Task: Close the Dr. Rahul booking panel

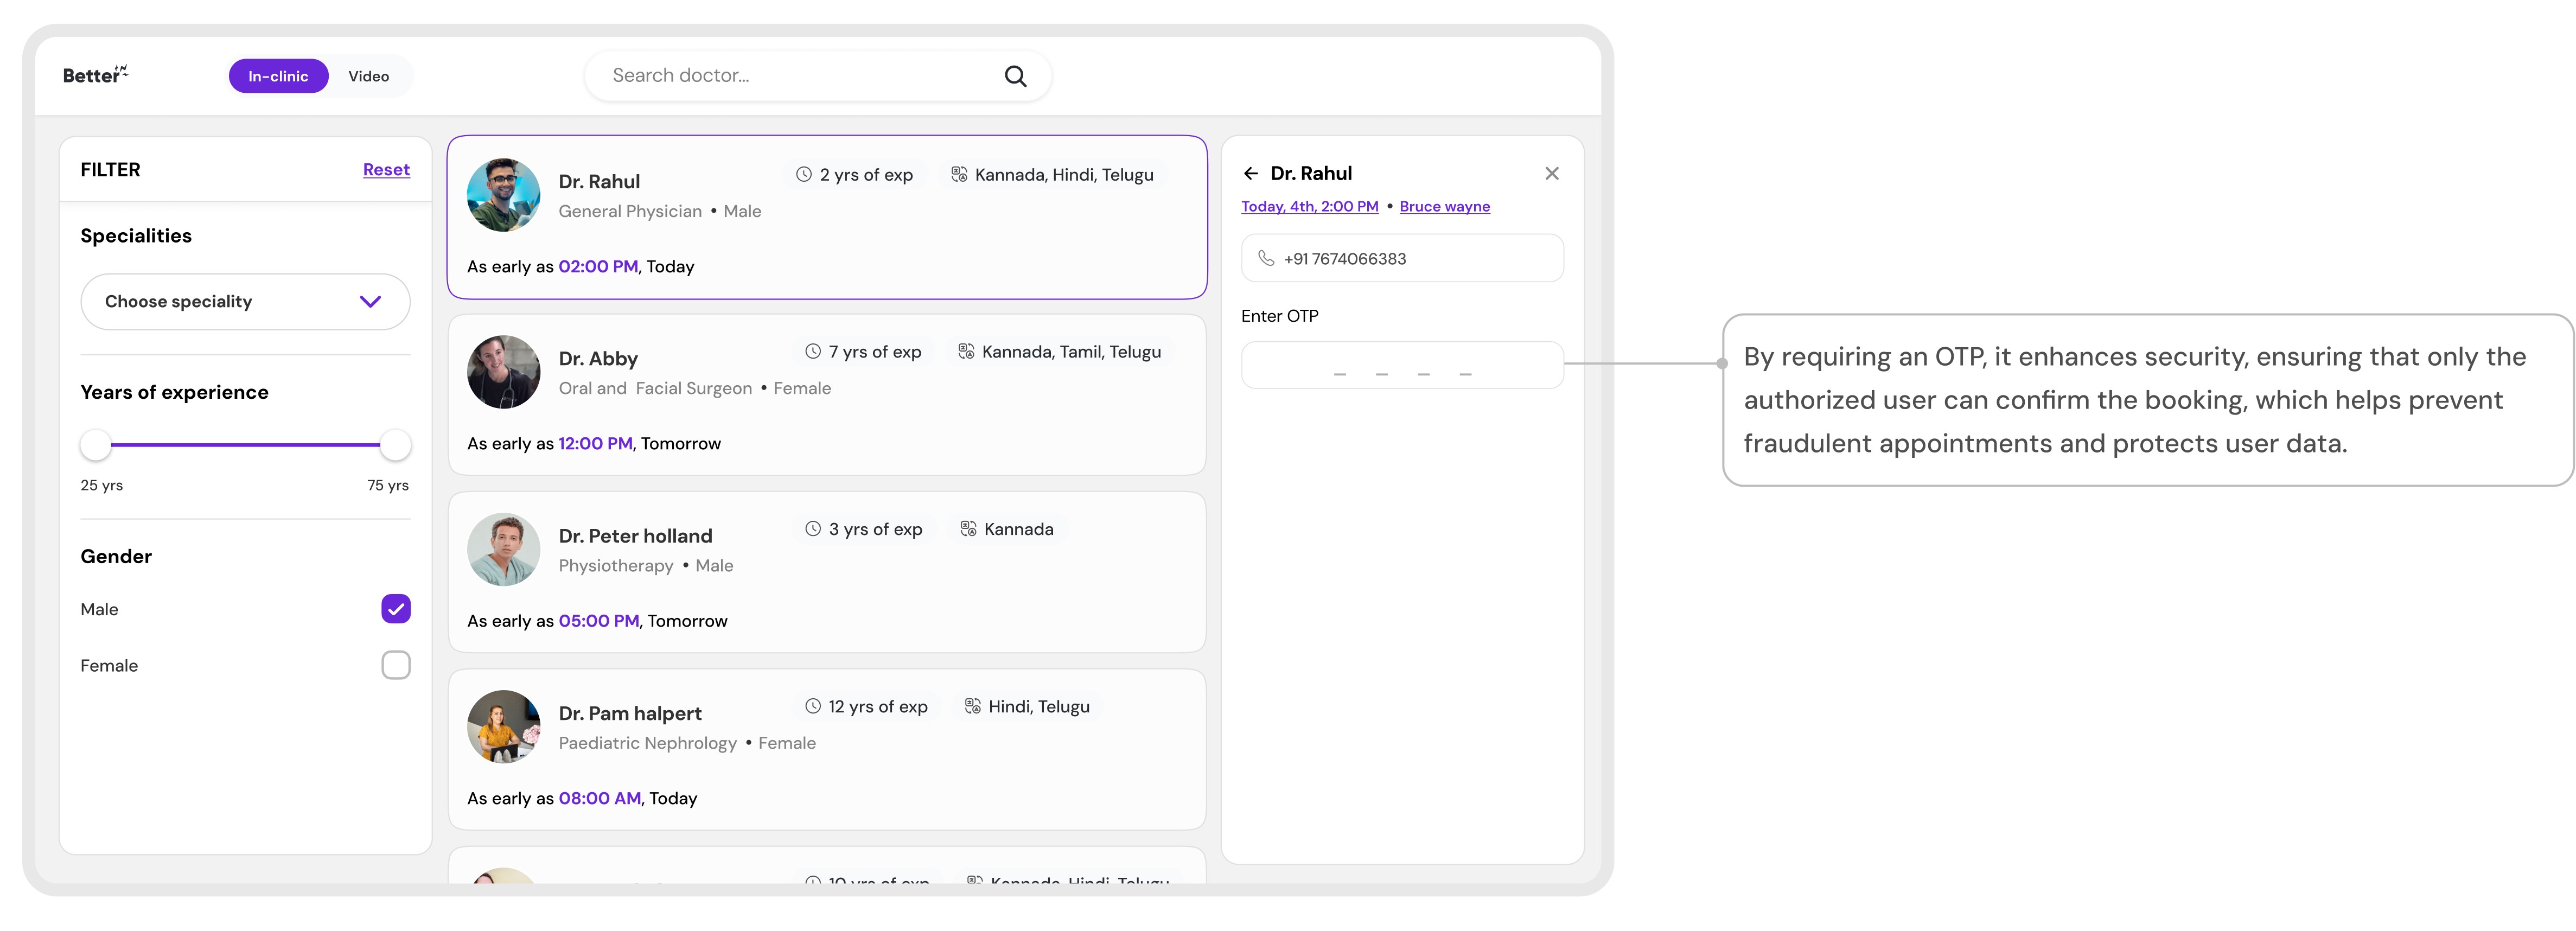Action: [x=1551, y=174]
